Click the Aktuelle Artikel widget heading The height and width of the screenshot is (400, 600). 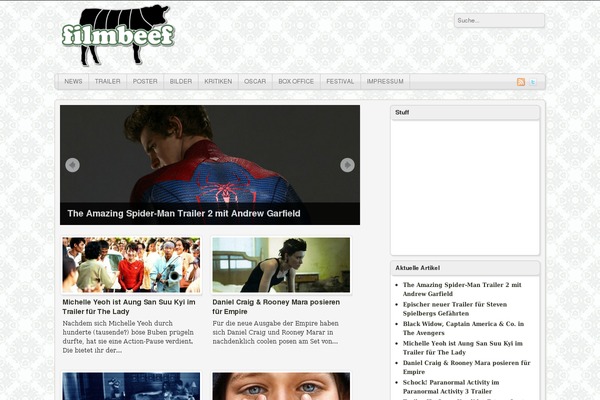point(417,268)
